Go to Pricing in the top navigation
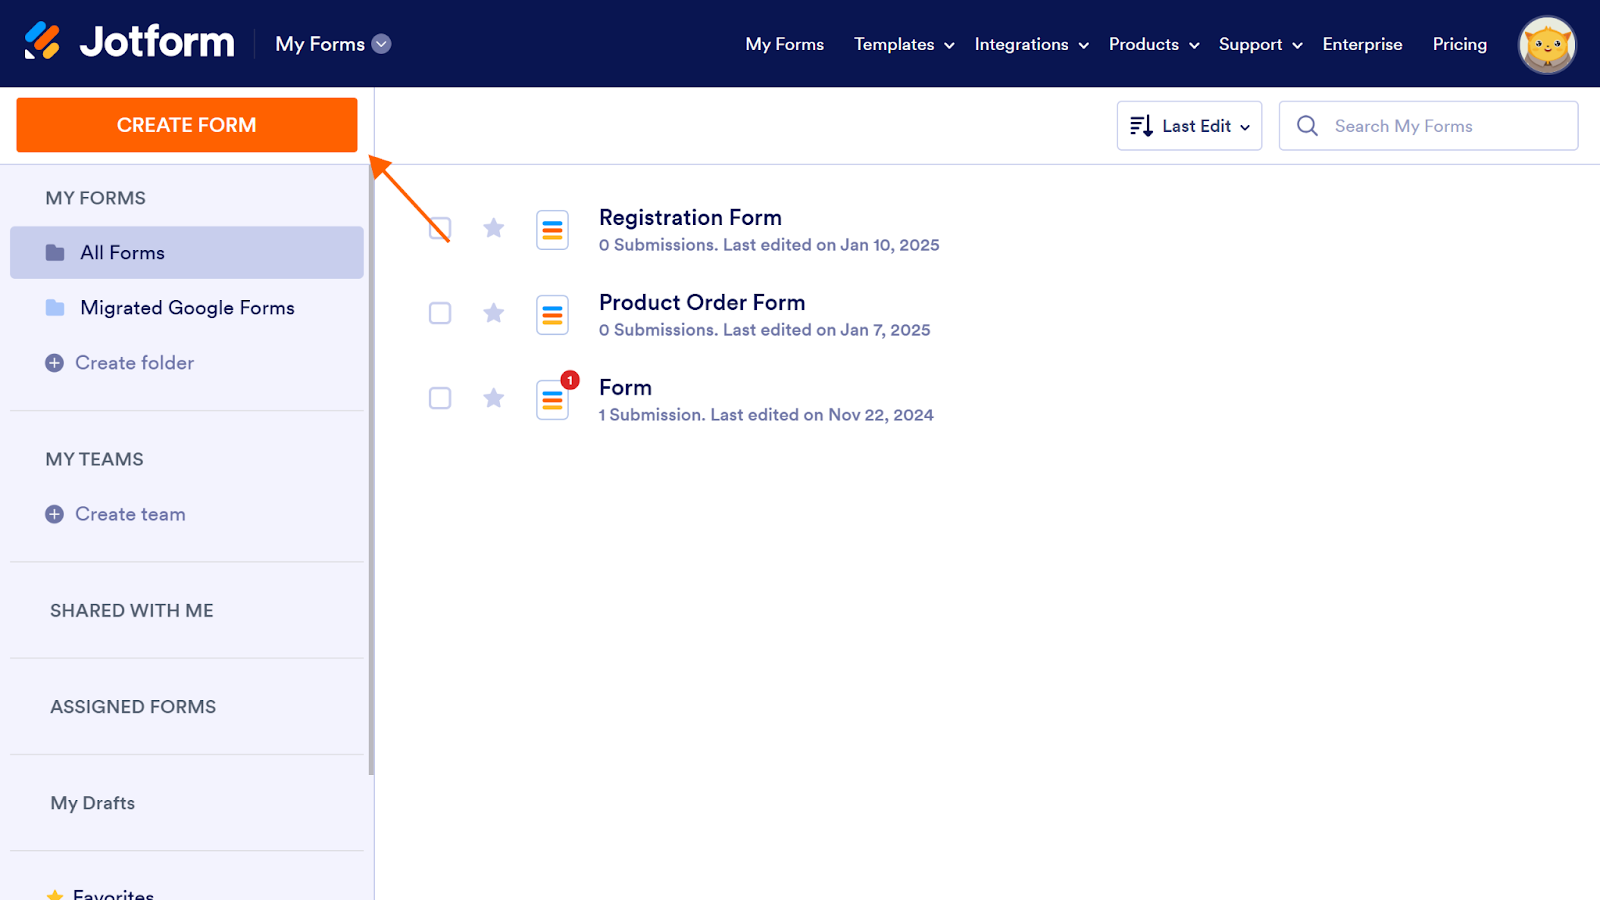Image resolution: width=1600 pixels, height=900 pixels. [x=1459, y=44]
